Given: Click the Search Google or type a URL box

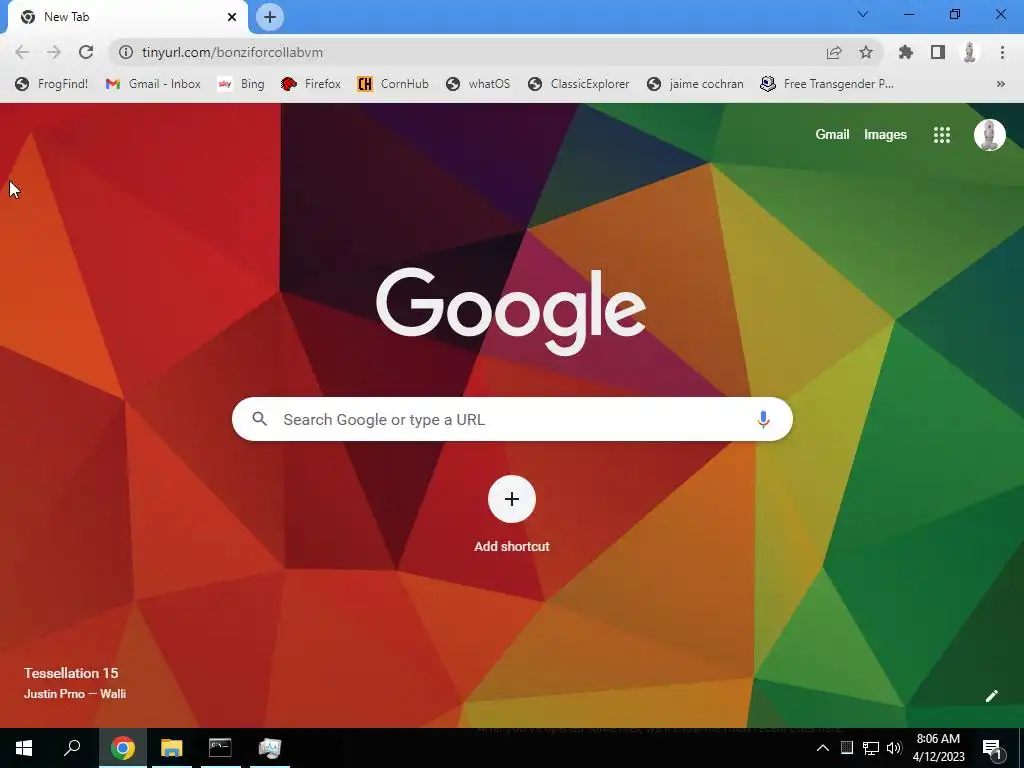Looking at the screenshot, I should [x=512, y=419].
